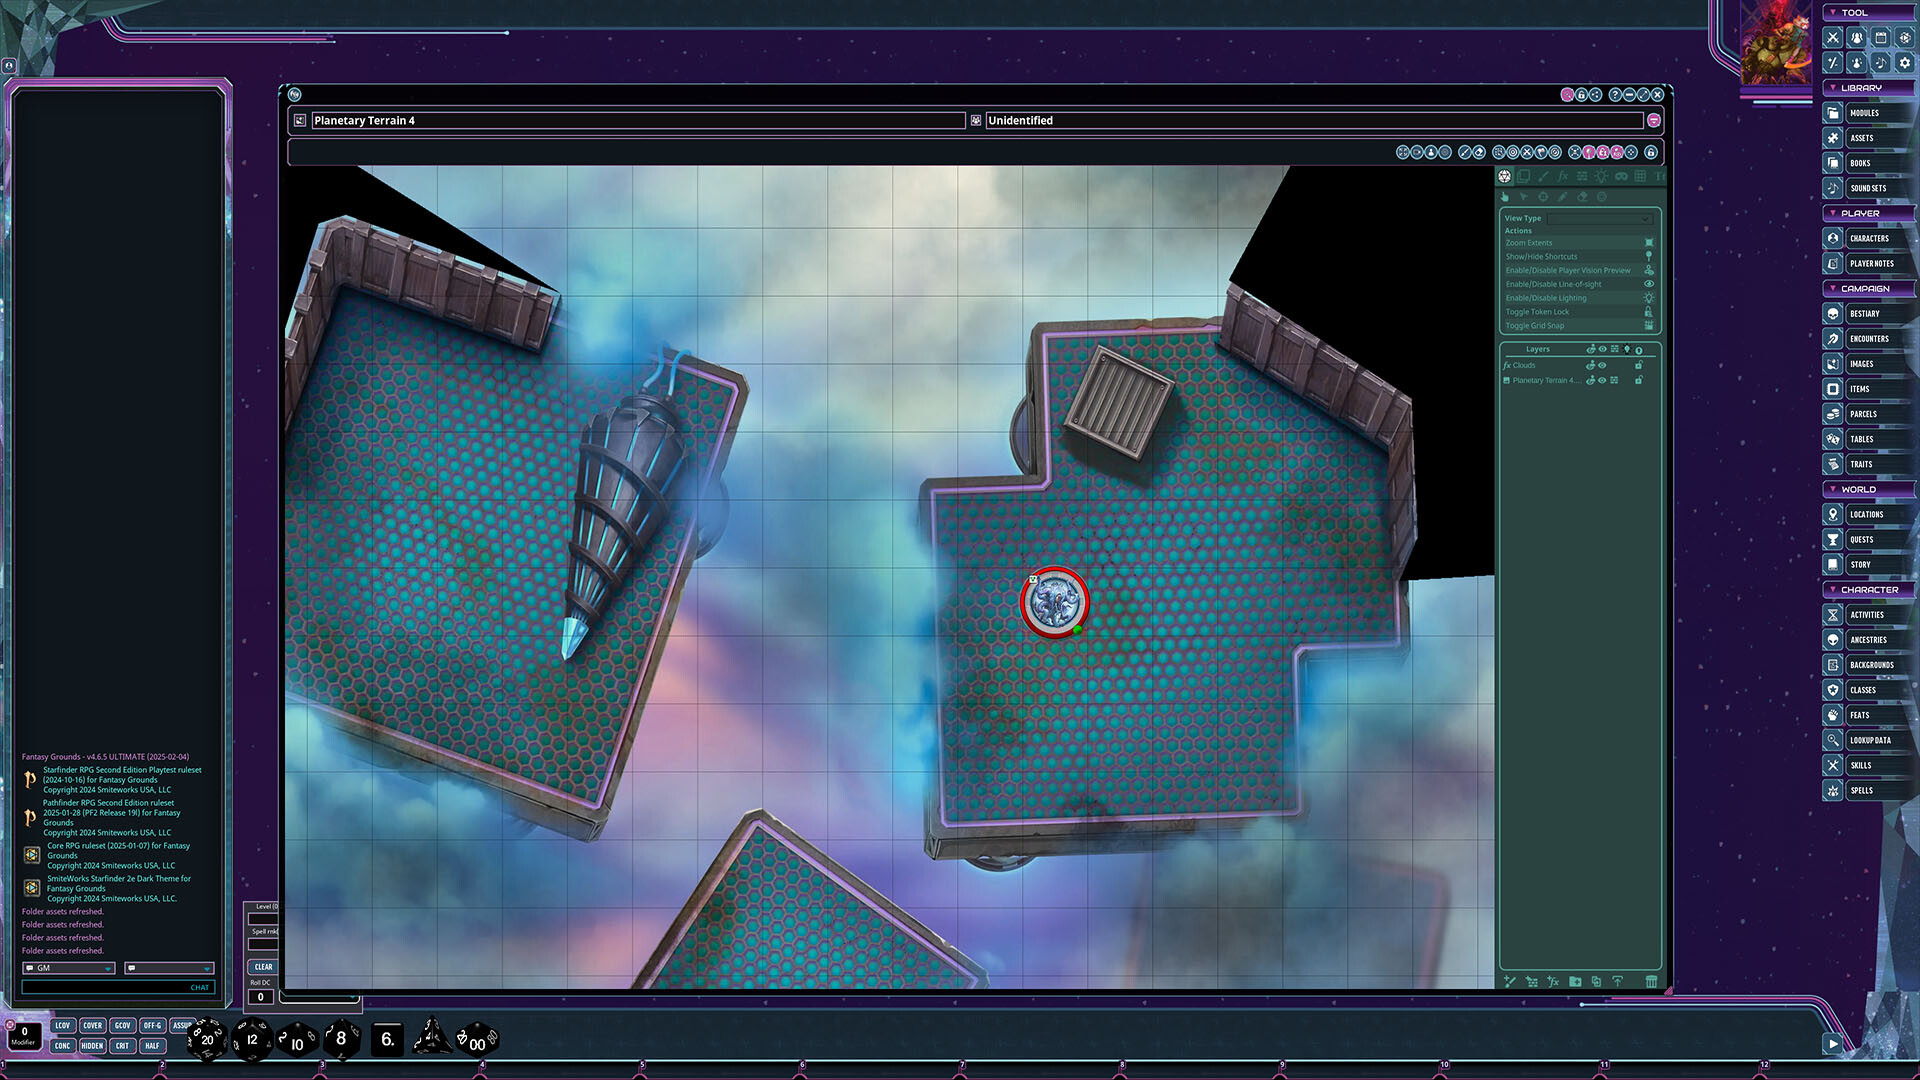Toggle visibility of the Clouds layer
Image resolution: width=1920 pixels, height=1080 pixels.
pyautogui.click(x=1600, y=366)
